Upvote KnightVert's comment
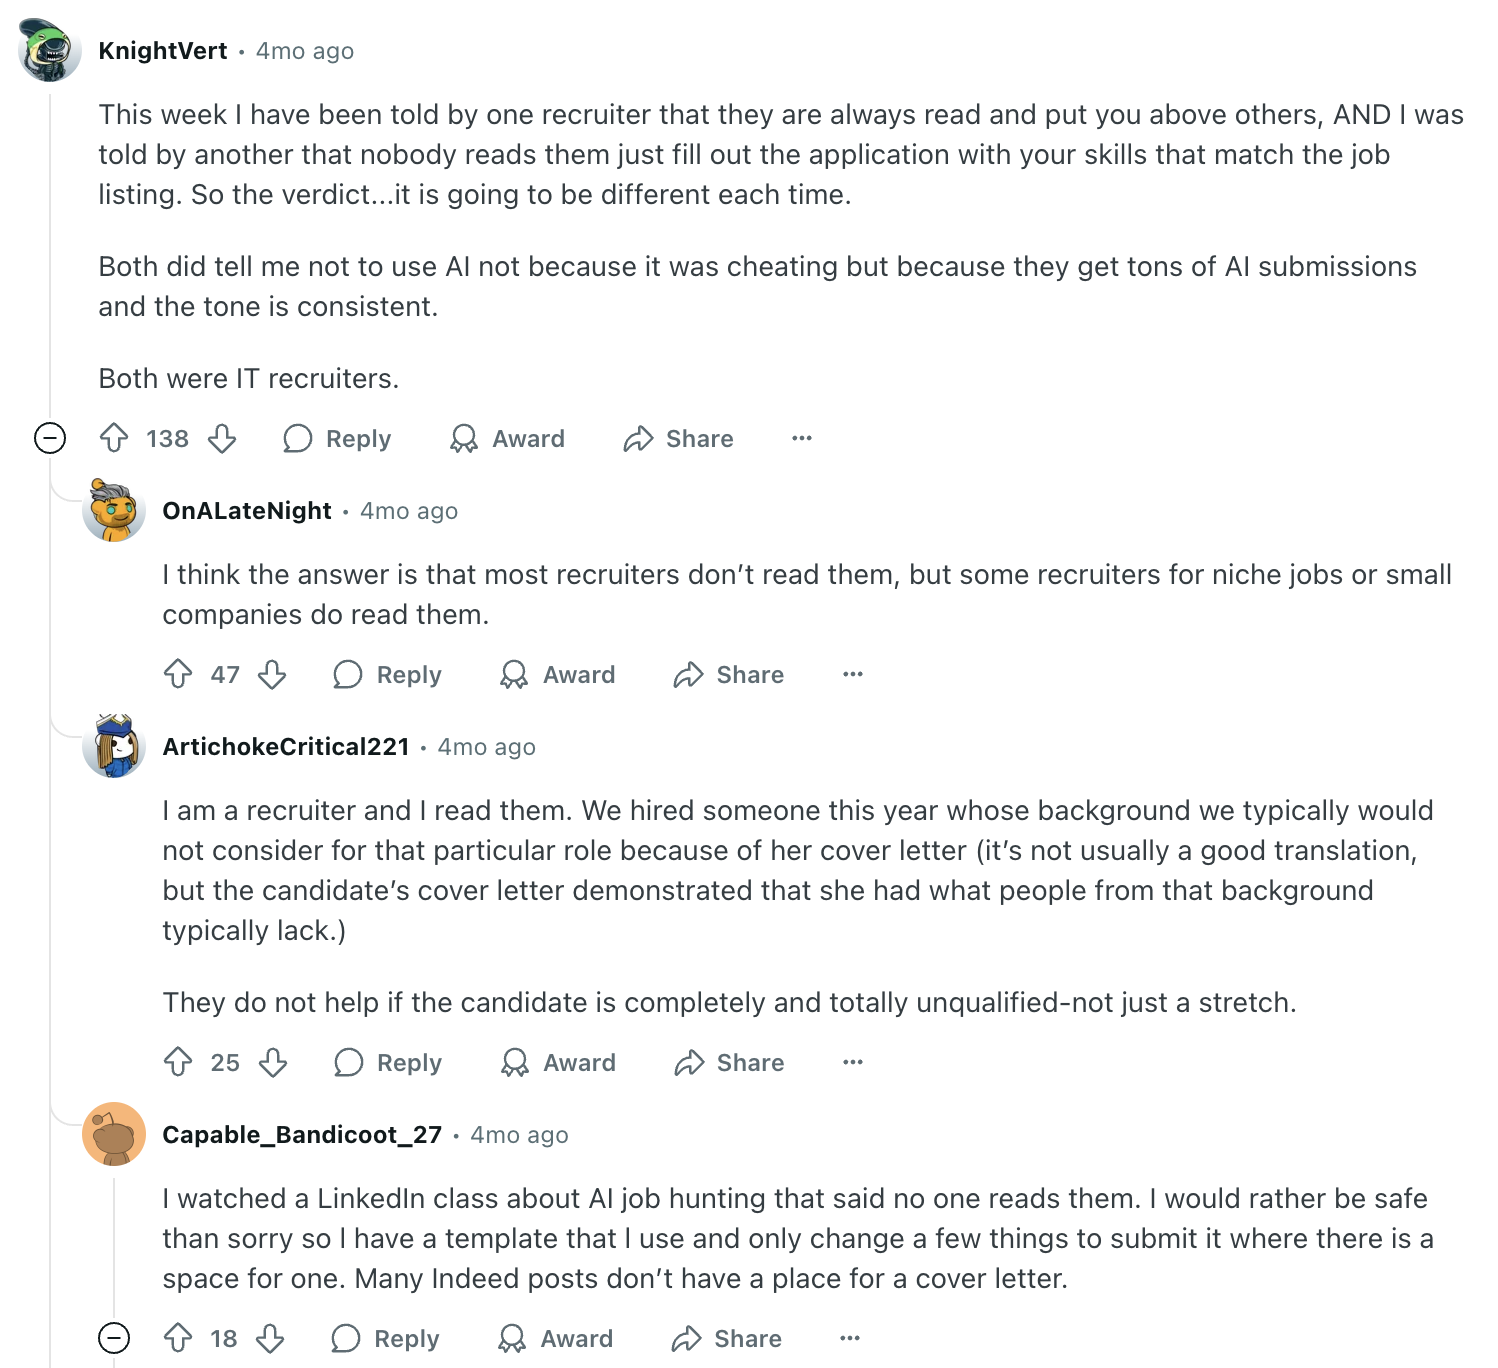 coord(114,438)
